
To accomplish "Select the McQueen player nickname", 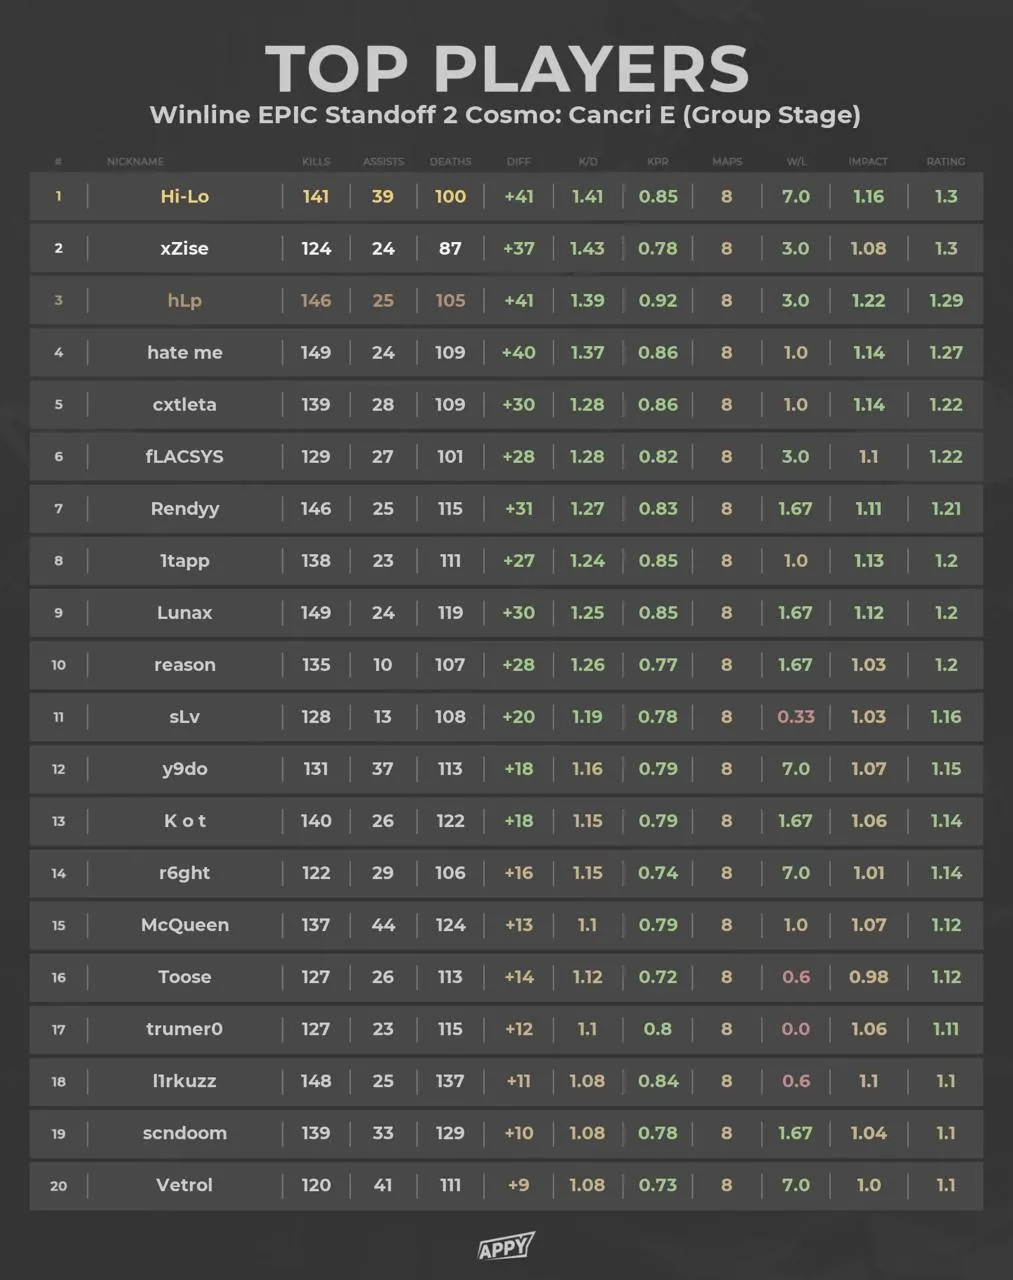I will [185, 924].
